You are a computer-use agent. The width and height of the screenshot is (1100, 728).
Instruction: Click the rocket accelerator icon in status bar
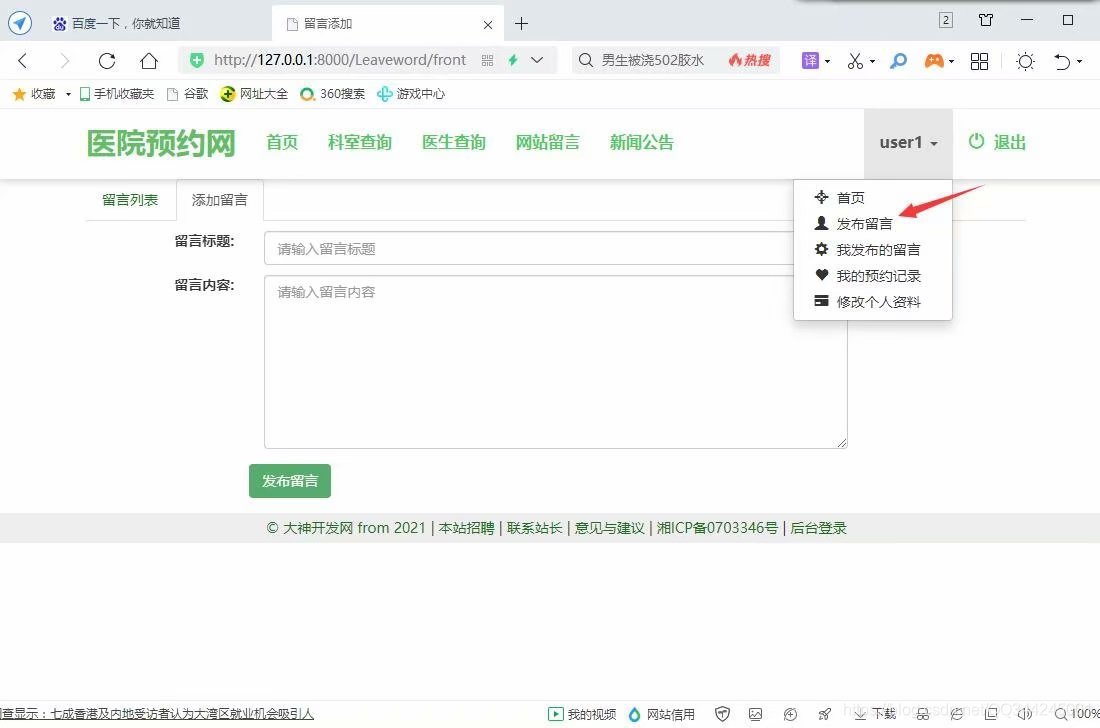pyautogui.click(x=825, y=714)
